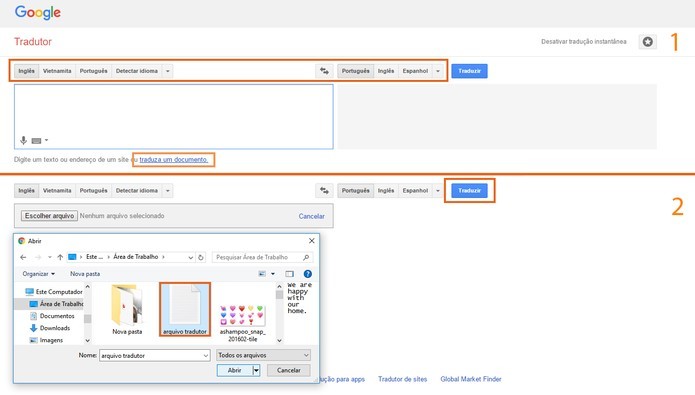Viewport: 695px width, 395px height.
Task: Click the navigation tree scrollbar down arrow
Action: click(88, 340)
